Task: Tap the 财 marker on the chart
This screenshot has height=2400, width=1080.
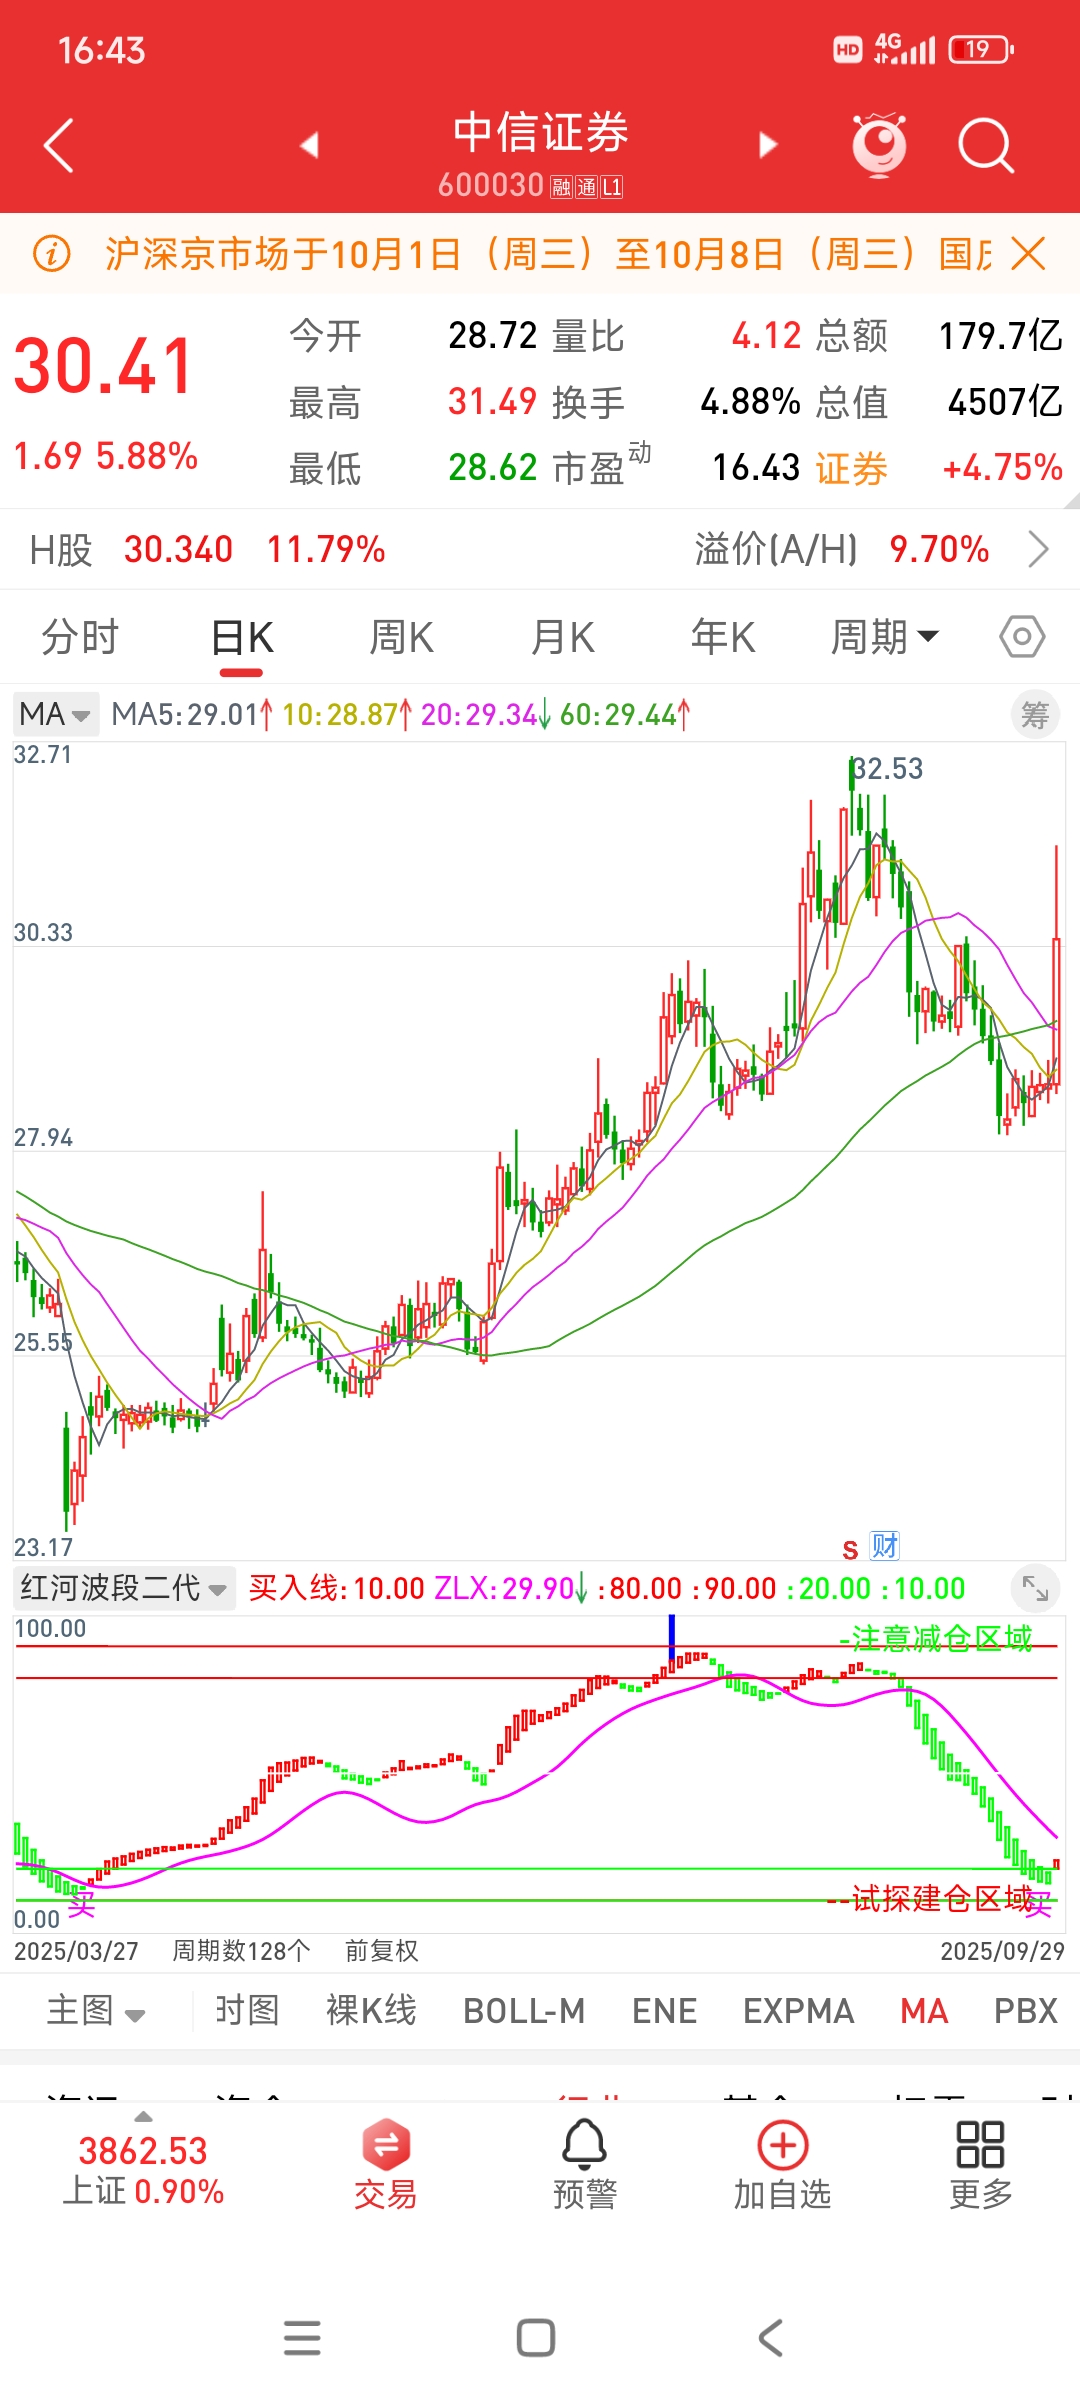Action: pyautogui.click(x=885, y=1547)
